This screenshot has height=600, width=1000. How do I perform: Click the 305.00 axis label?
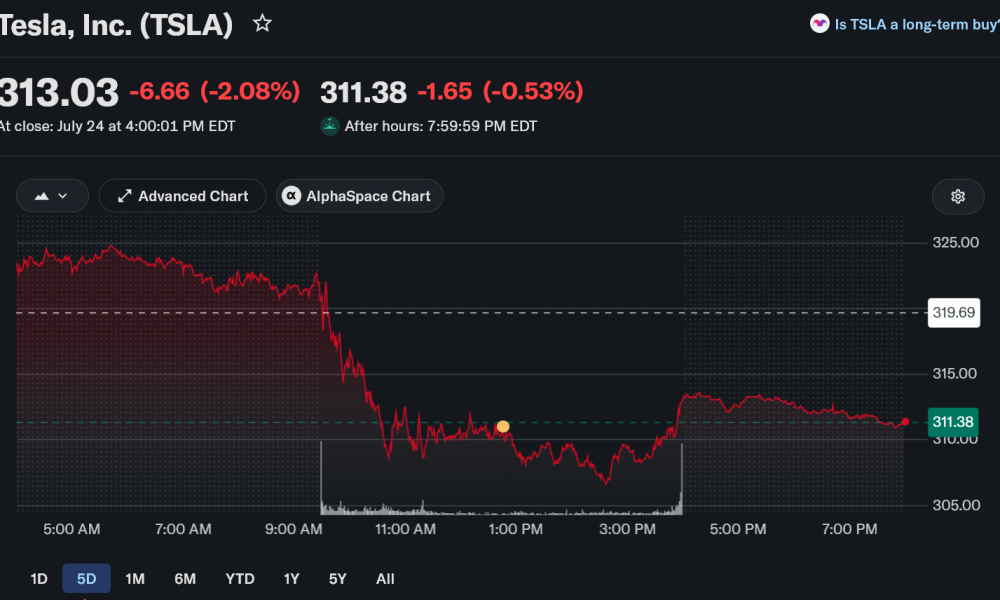coord(956,505)
